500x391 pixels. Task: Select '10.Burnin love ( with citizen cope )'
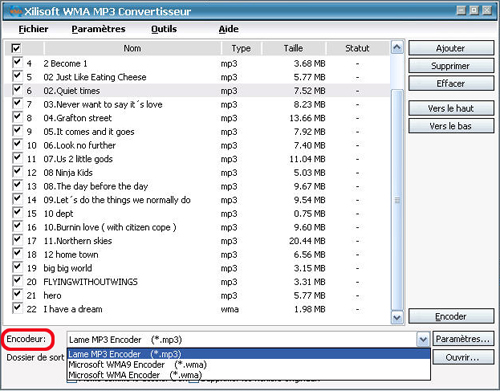click(197, 227)
